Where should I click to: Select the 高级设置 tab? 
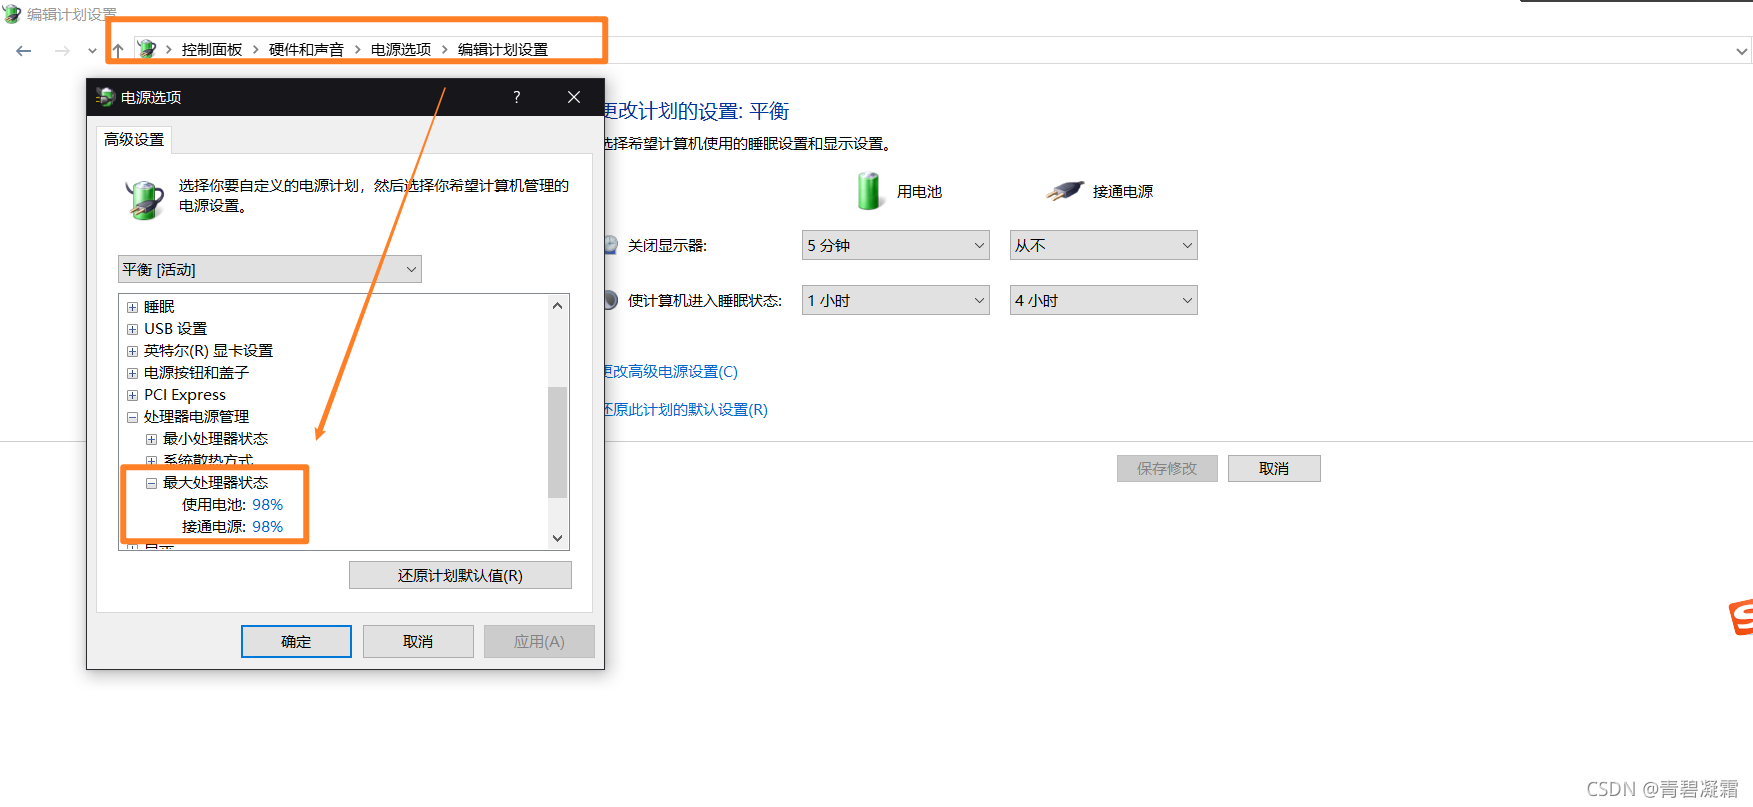point(134,139)
